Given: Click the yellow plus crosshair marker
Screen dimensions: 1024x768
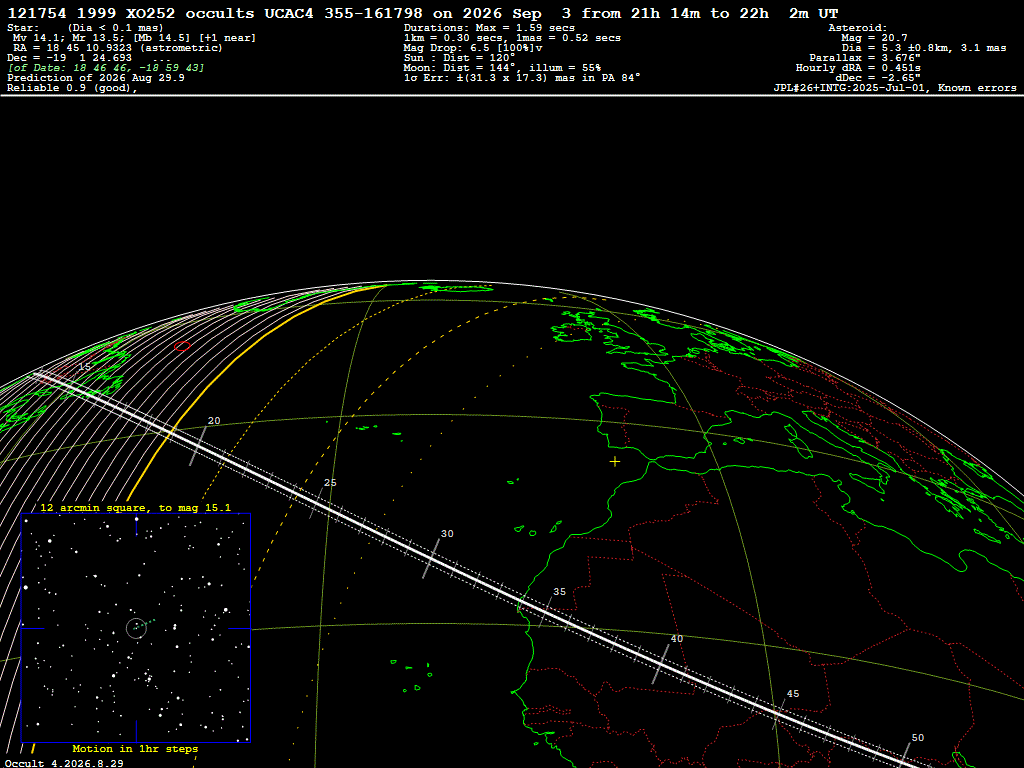Looking at the screenshot, I should [x=615, y=462].
